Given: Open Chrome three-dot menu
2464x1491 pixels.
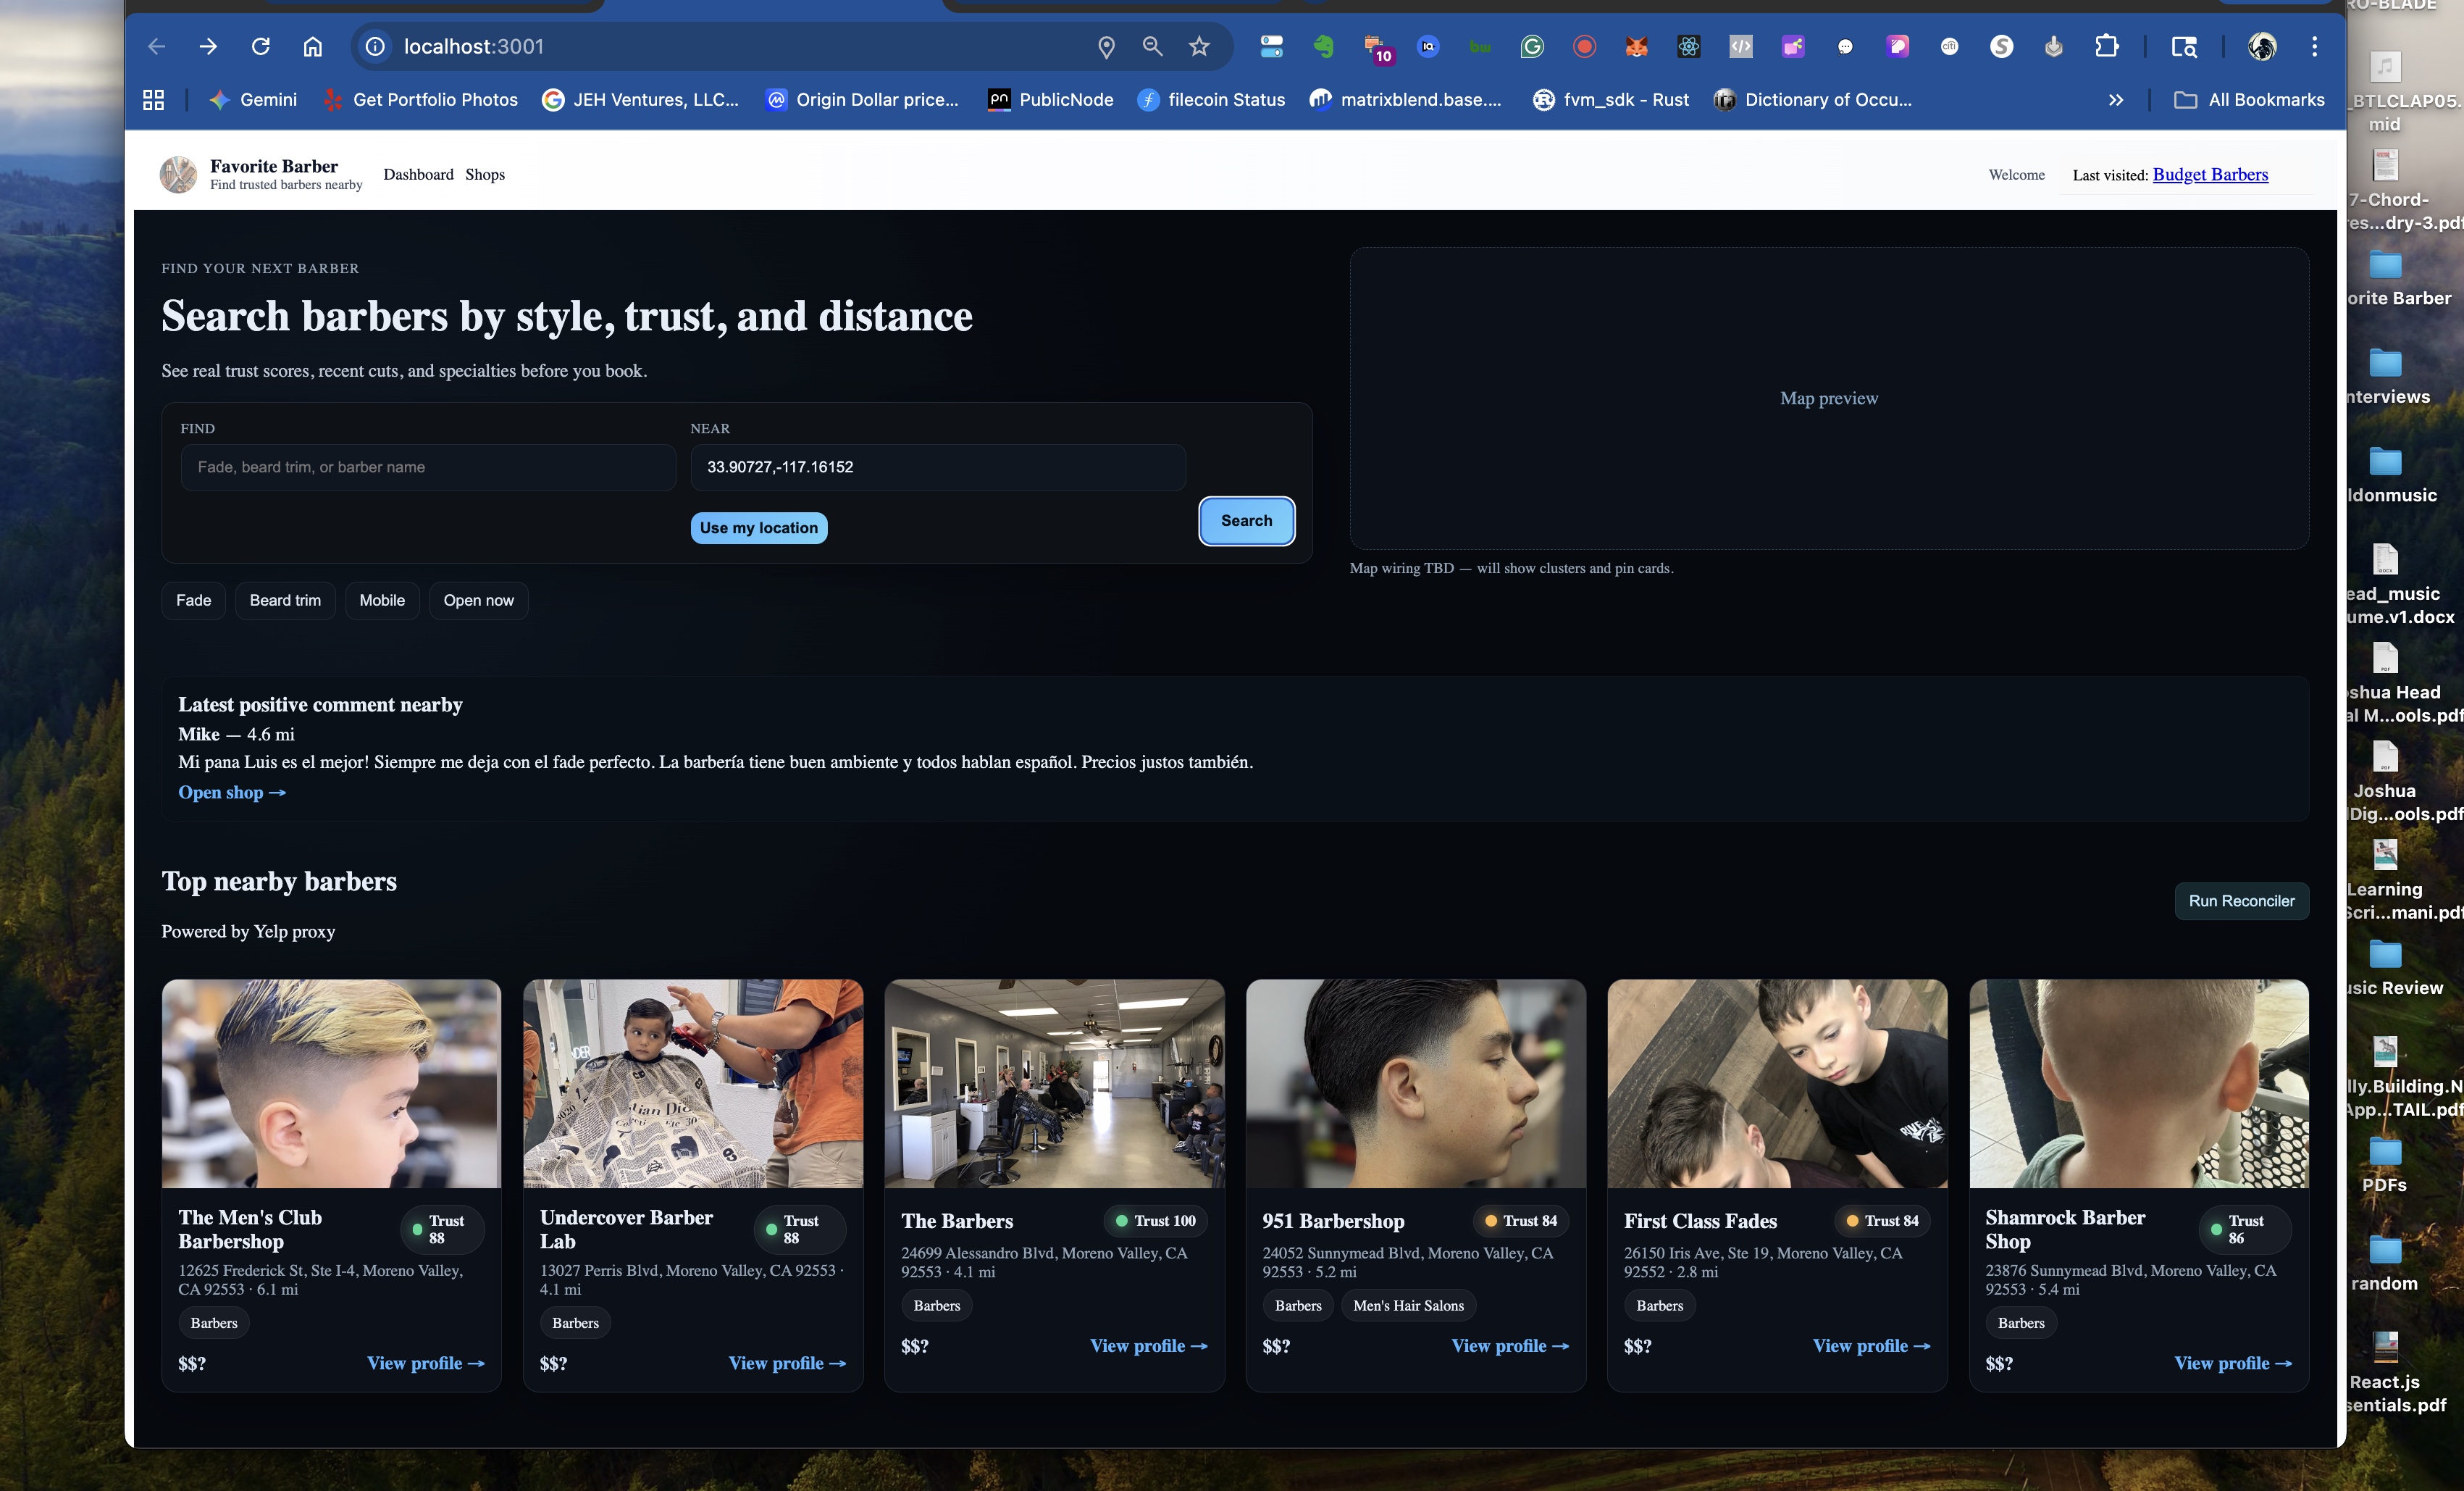Looking at the screenshot, I should (x=2314, y=46).
